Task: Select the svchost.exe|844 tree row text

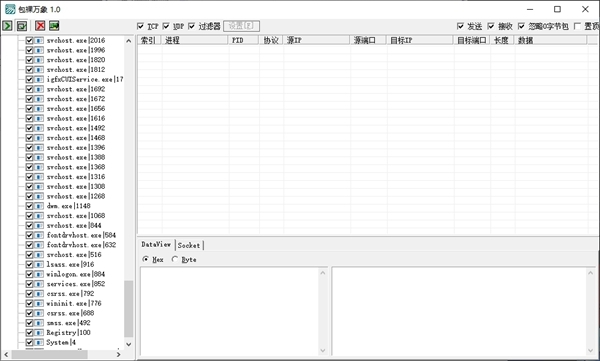Action: click(x=74, y=225)
